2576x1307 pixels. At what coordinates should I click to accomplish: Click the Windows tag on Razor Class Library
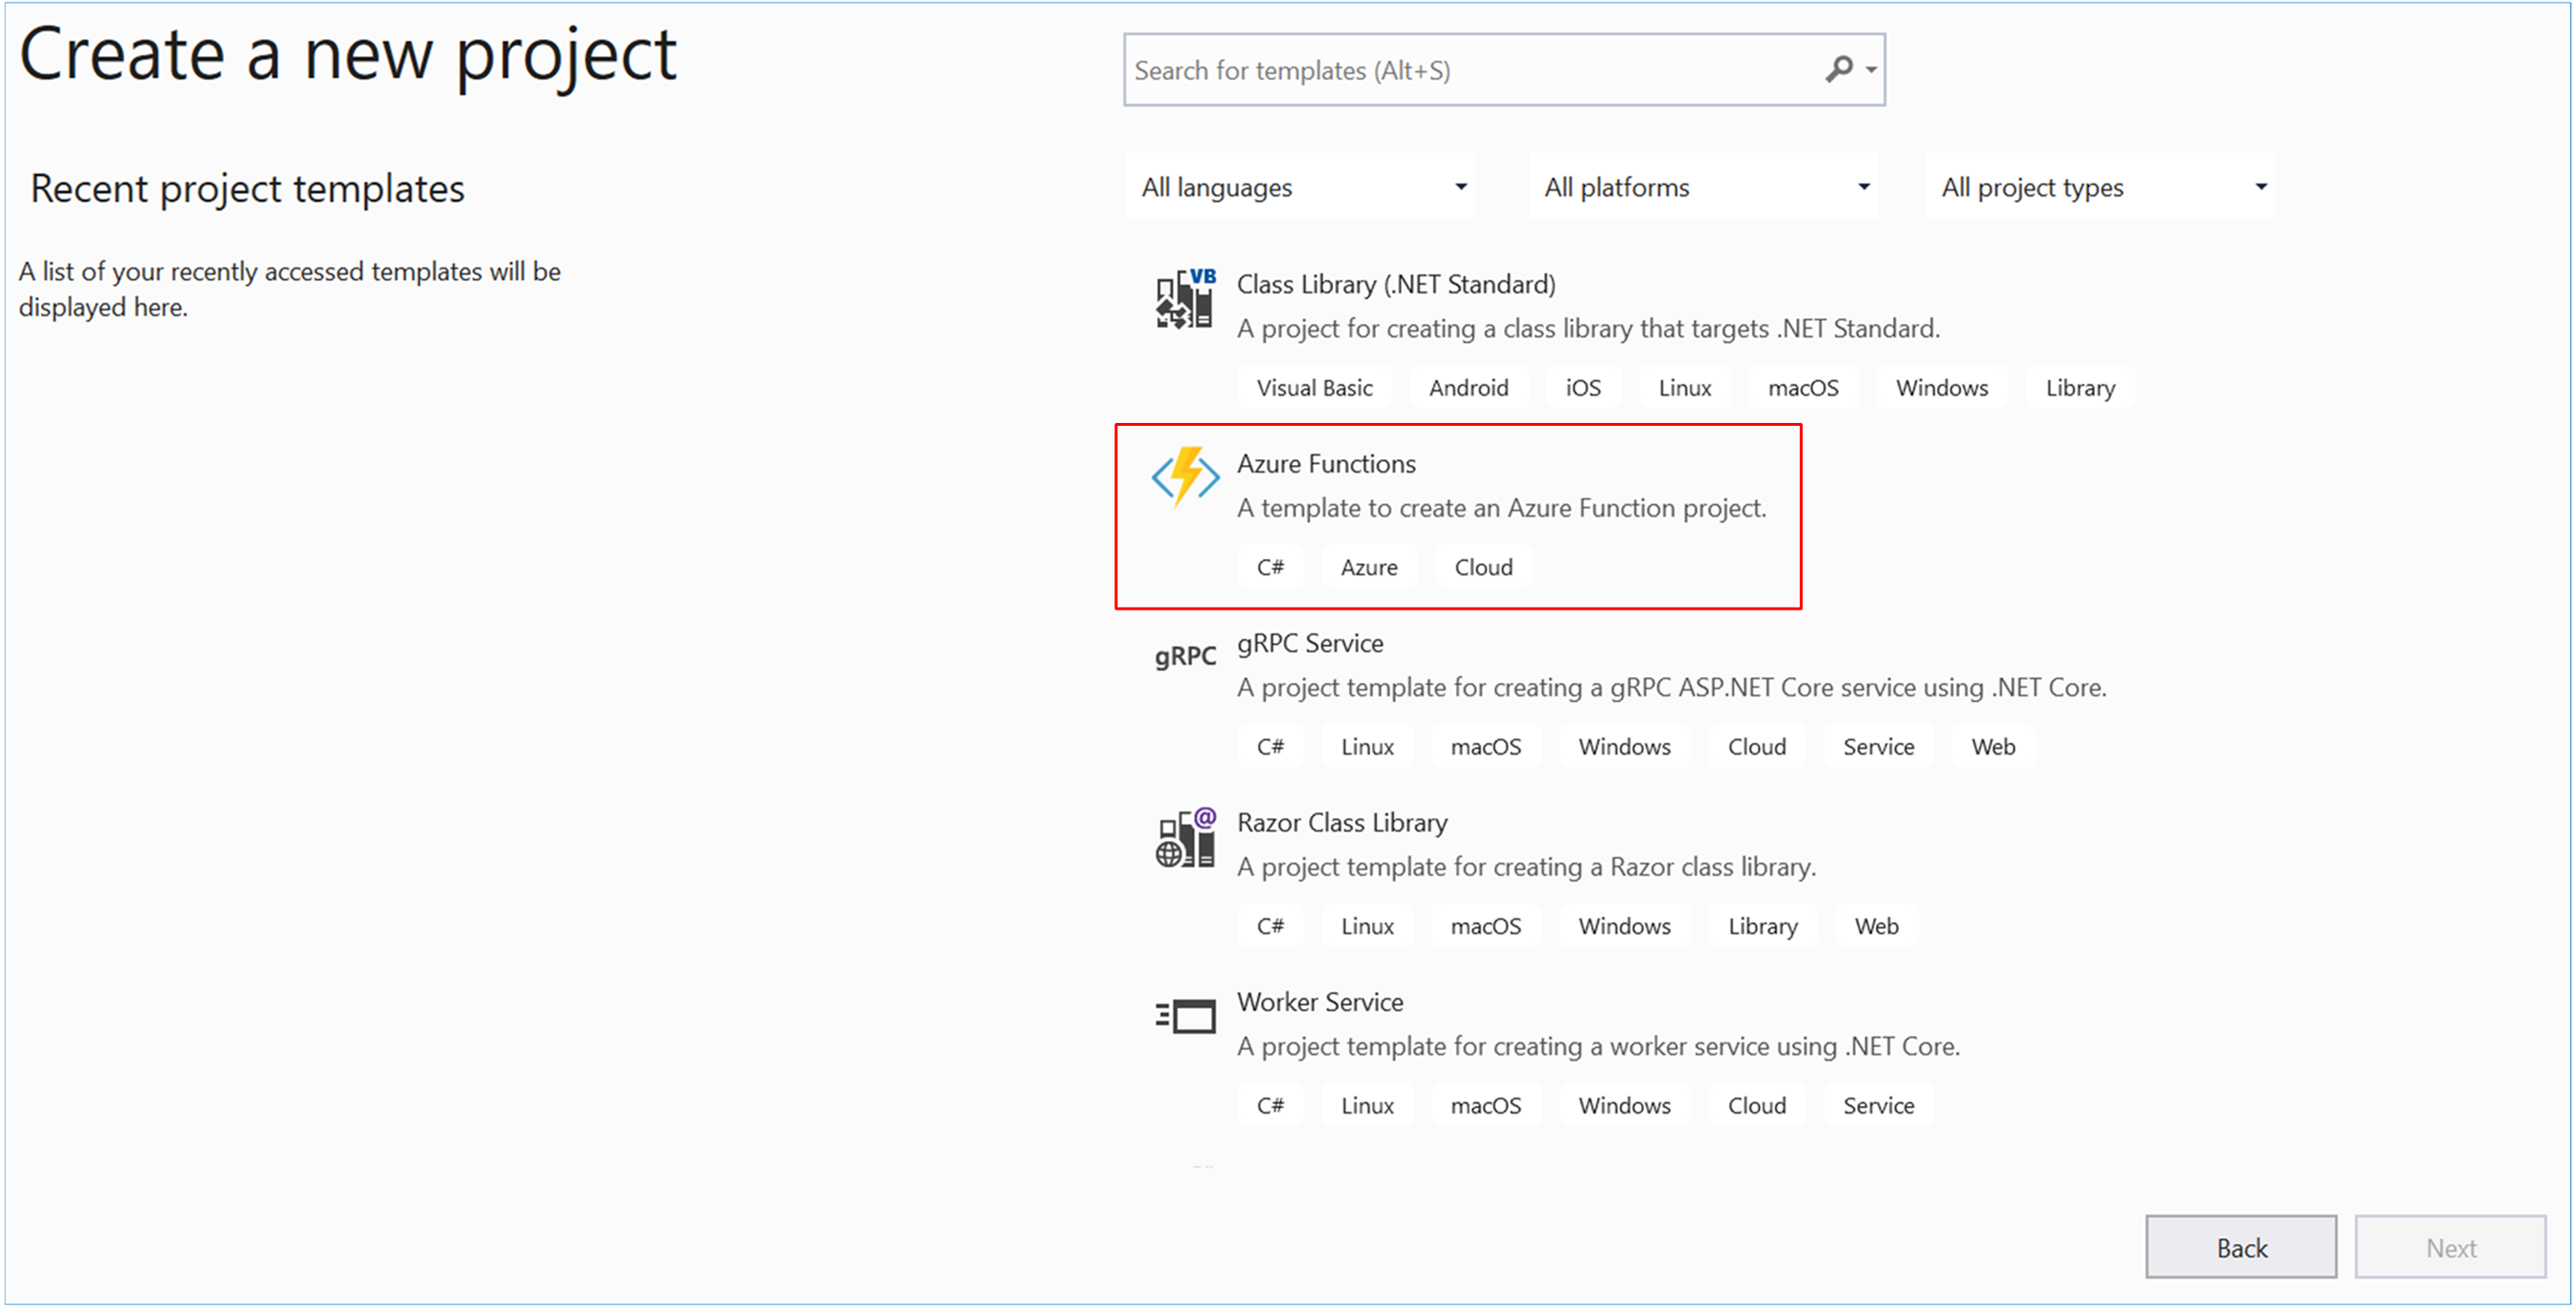[1618, 927]
